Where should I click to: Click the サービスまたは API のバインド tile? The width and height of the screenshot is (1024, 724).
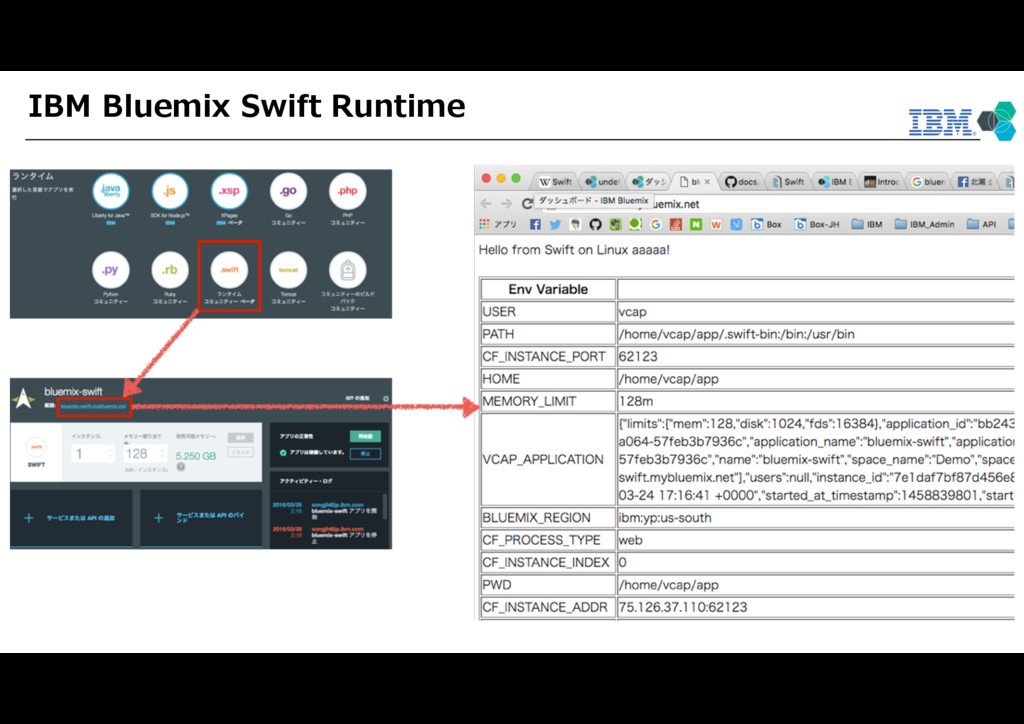point(201,518)
